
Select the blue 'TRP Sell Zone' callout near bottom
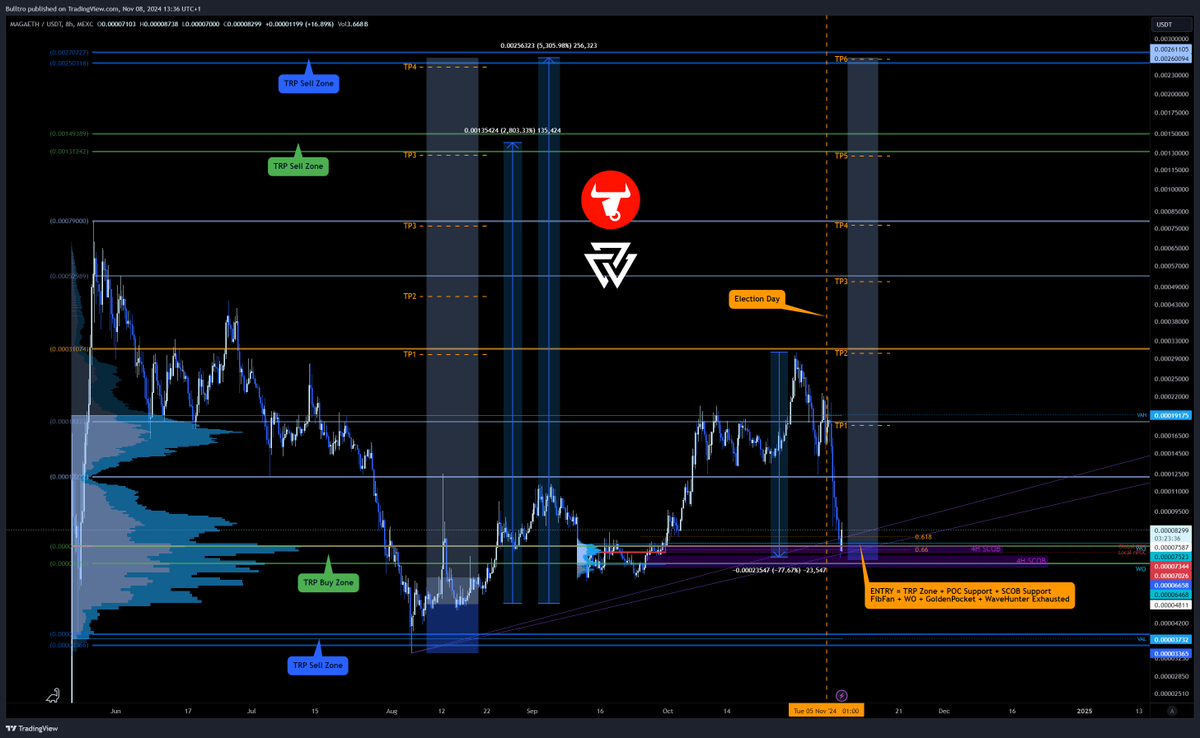coord(318,664)
